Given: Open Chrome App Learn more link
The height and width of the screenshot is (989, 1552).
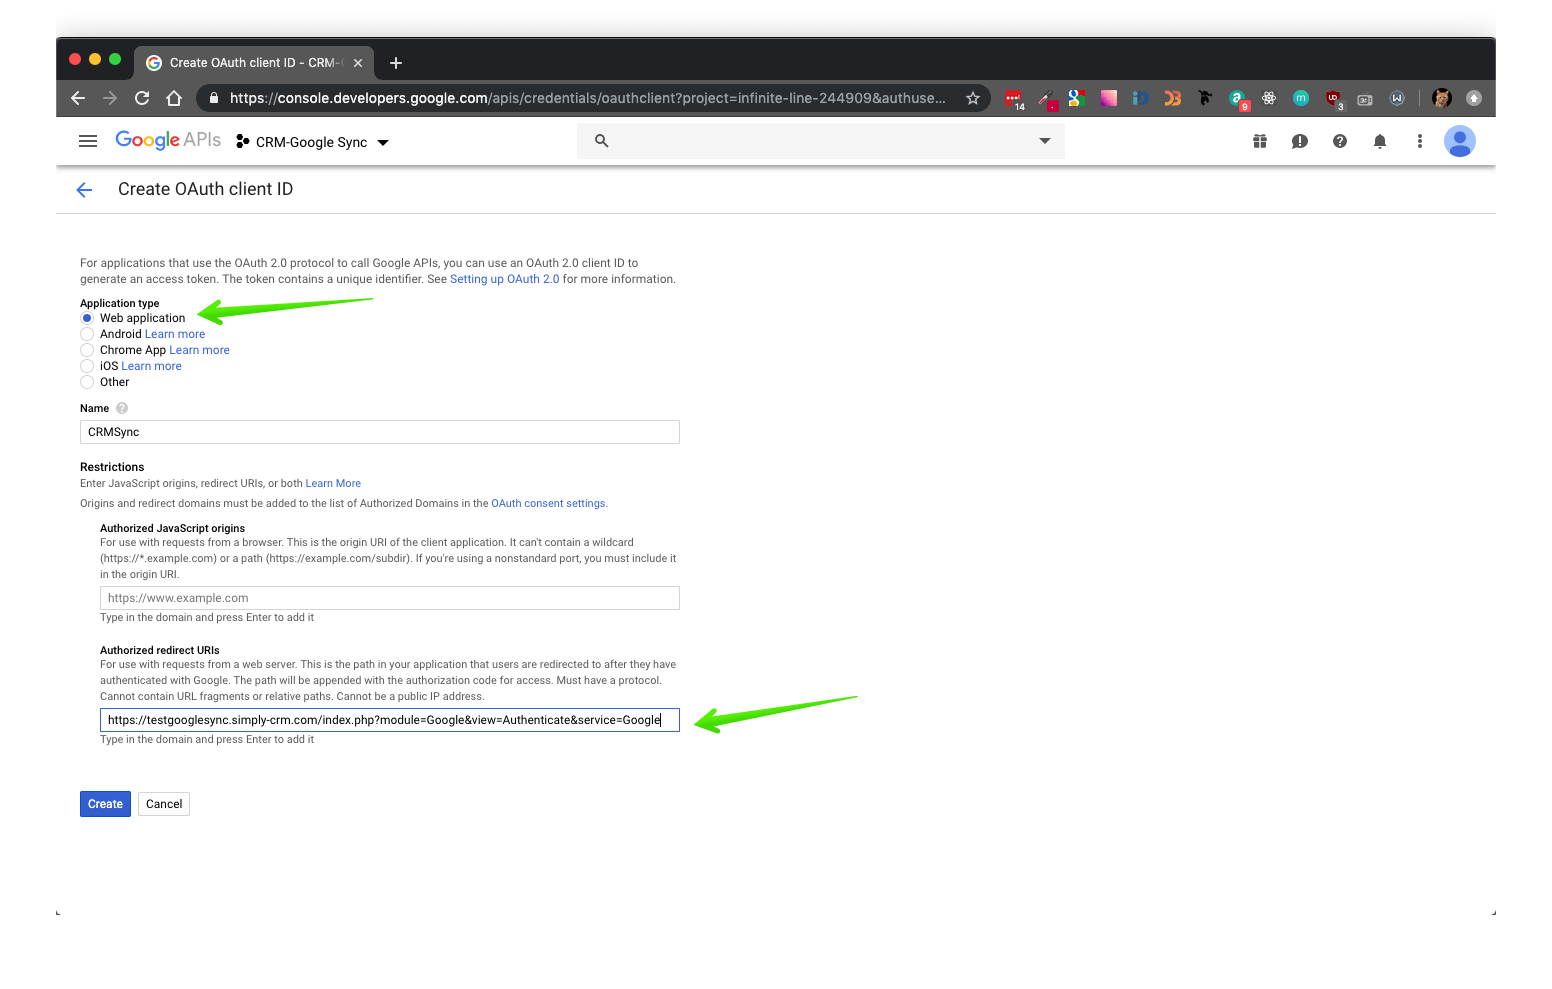Looking at the screenshot, I should tap(200, 350).
